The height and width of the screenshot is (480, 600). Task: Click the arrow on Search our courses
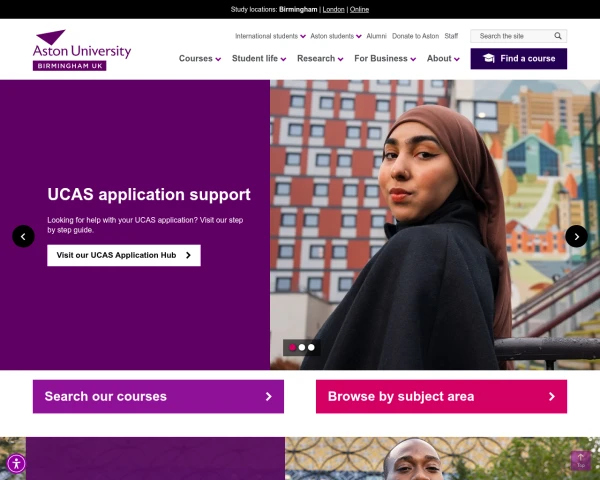[269, 397]
